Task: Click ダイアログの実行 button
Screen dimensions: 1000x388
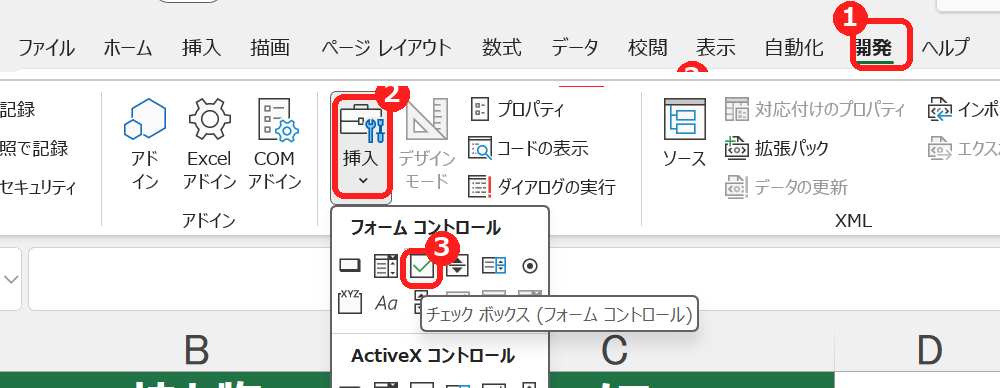Action: 542,187
